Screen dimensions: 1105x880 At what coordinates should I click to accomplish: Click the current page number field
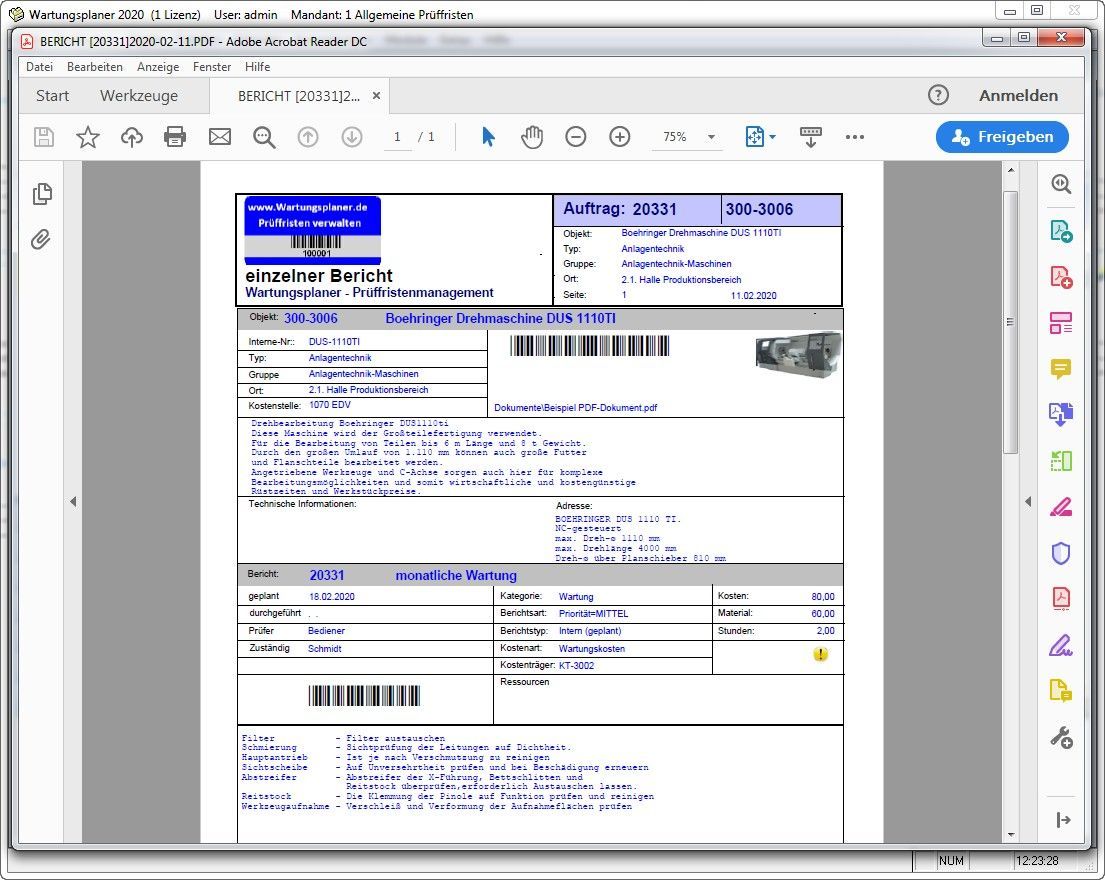pos(397,137)
